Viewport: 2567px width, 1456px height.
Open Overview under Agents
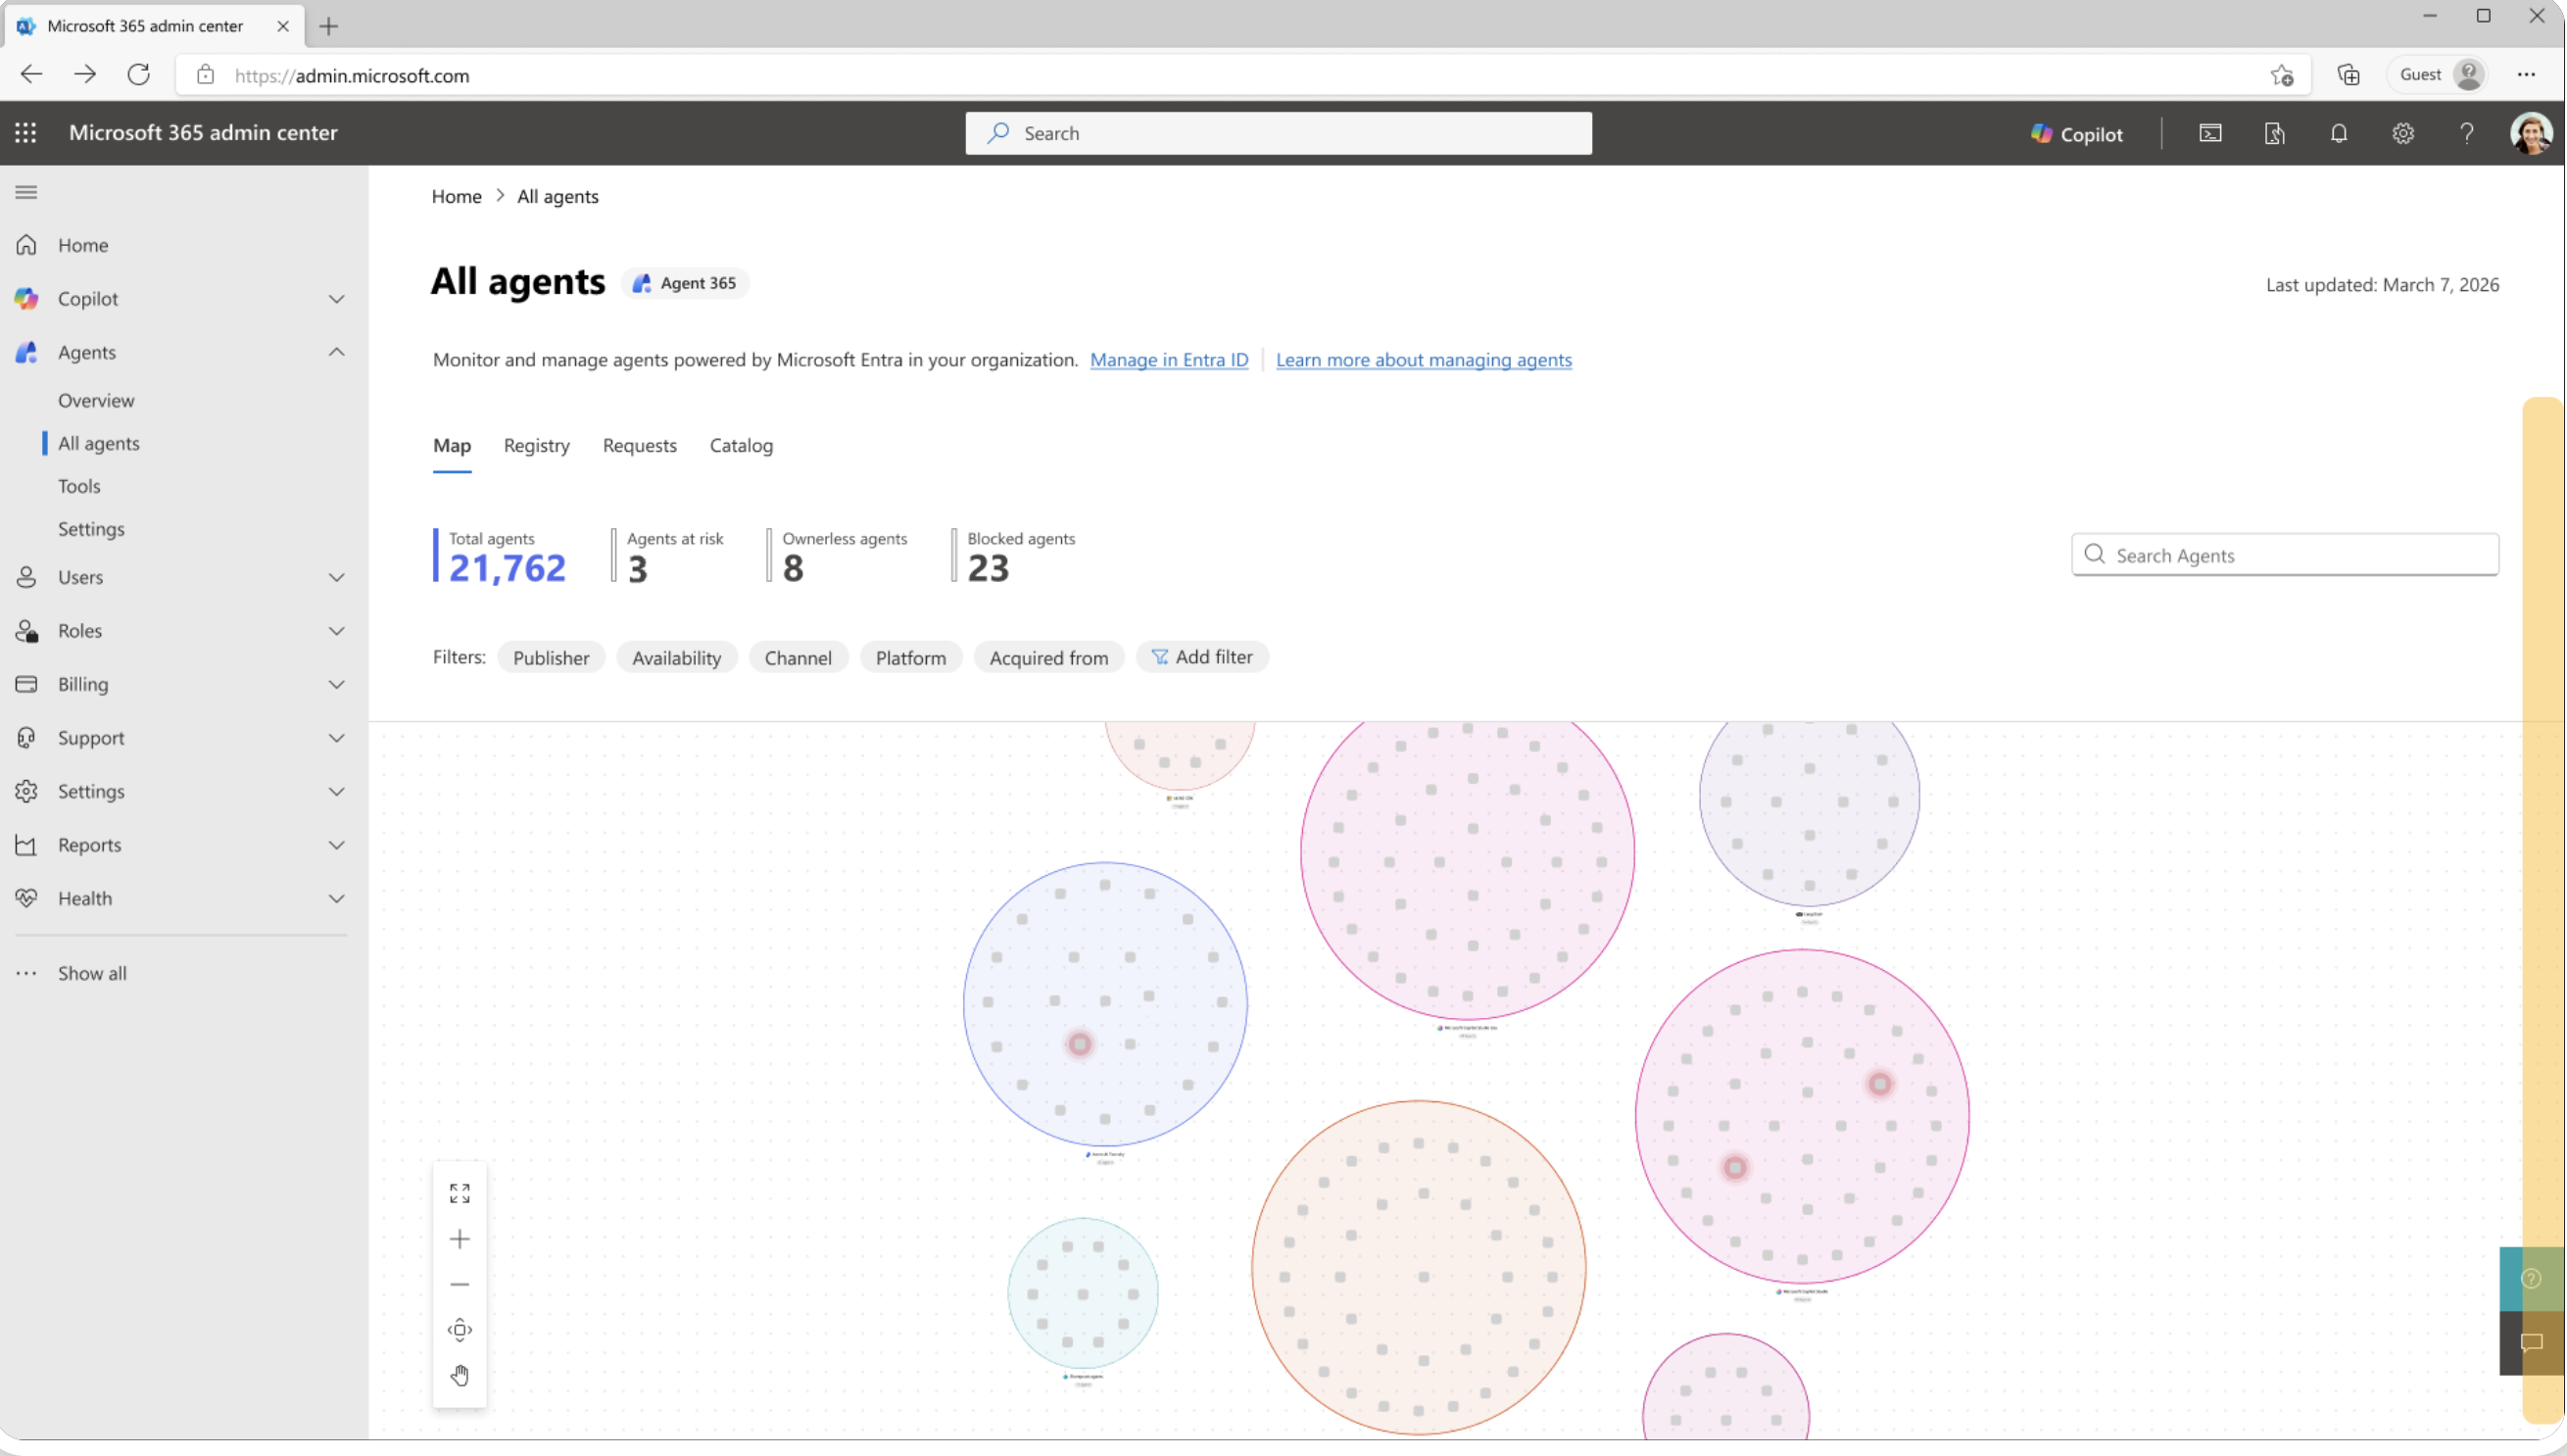point(96,400)
